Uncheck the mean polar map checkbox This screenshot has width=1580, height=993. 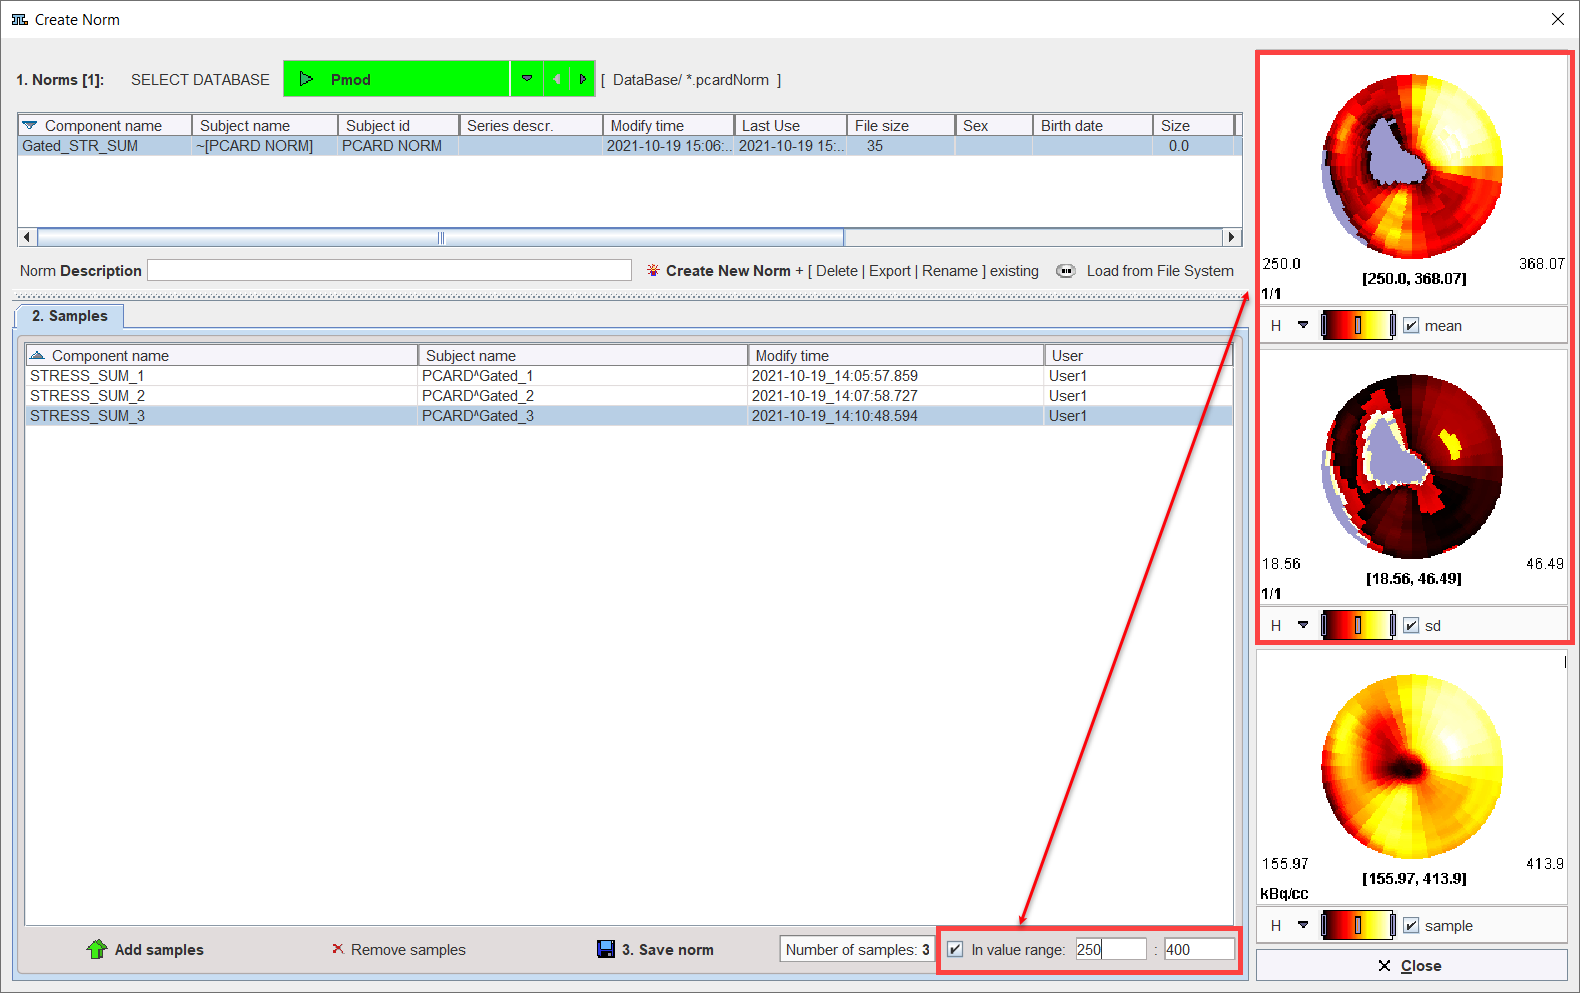point(1411,325)
